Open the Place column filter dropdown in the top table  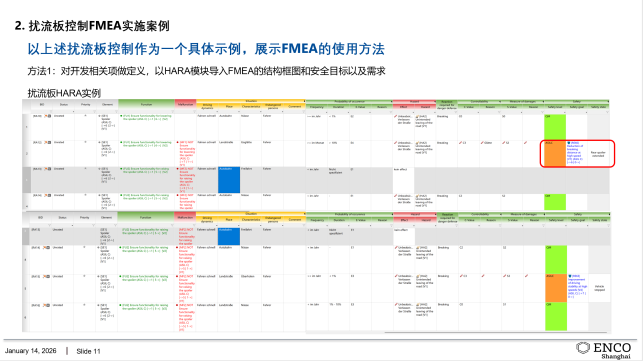pyautogui.click(x=238, y=112)
